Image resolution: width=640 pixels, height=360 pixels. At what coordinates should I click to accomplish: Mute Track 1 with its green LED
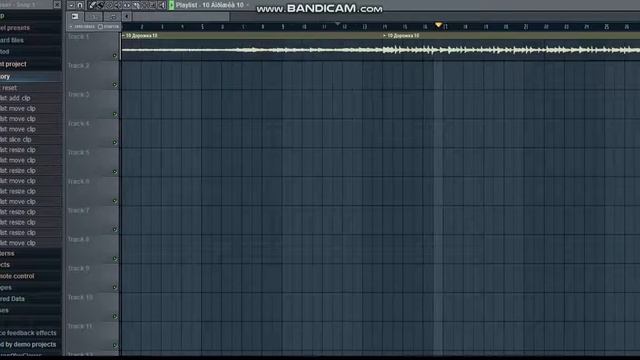tap(115, 56)
